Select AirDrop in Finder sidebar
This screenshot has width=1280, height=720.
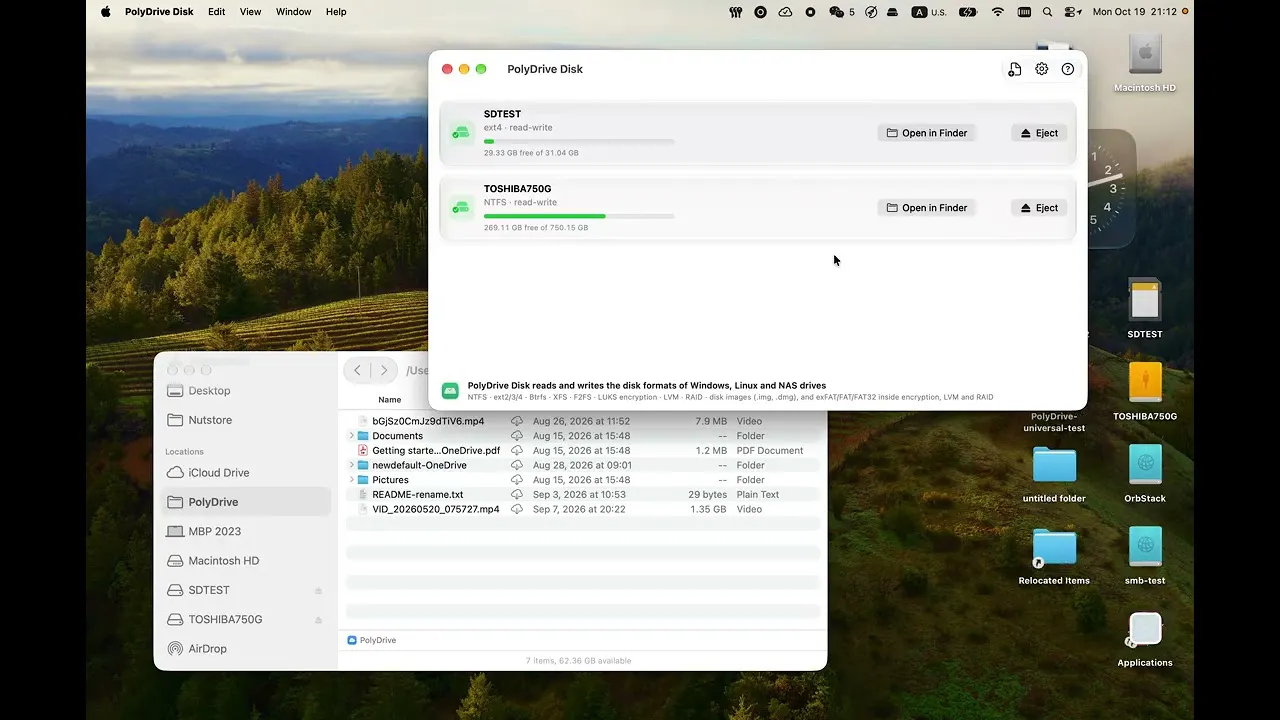(246, 649)
